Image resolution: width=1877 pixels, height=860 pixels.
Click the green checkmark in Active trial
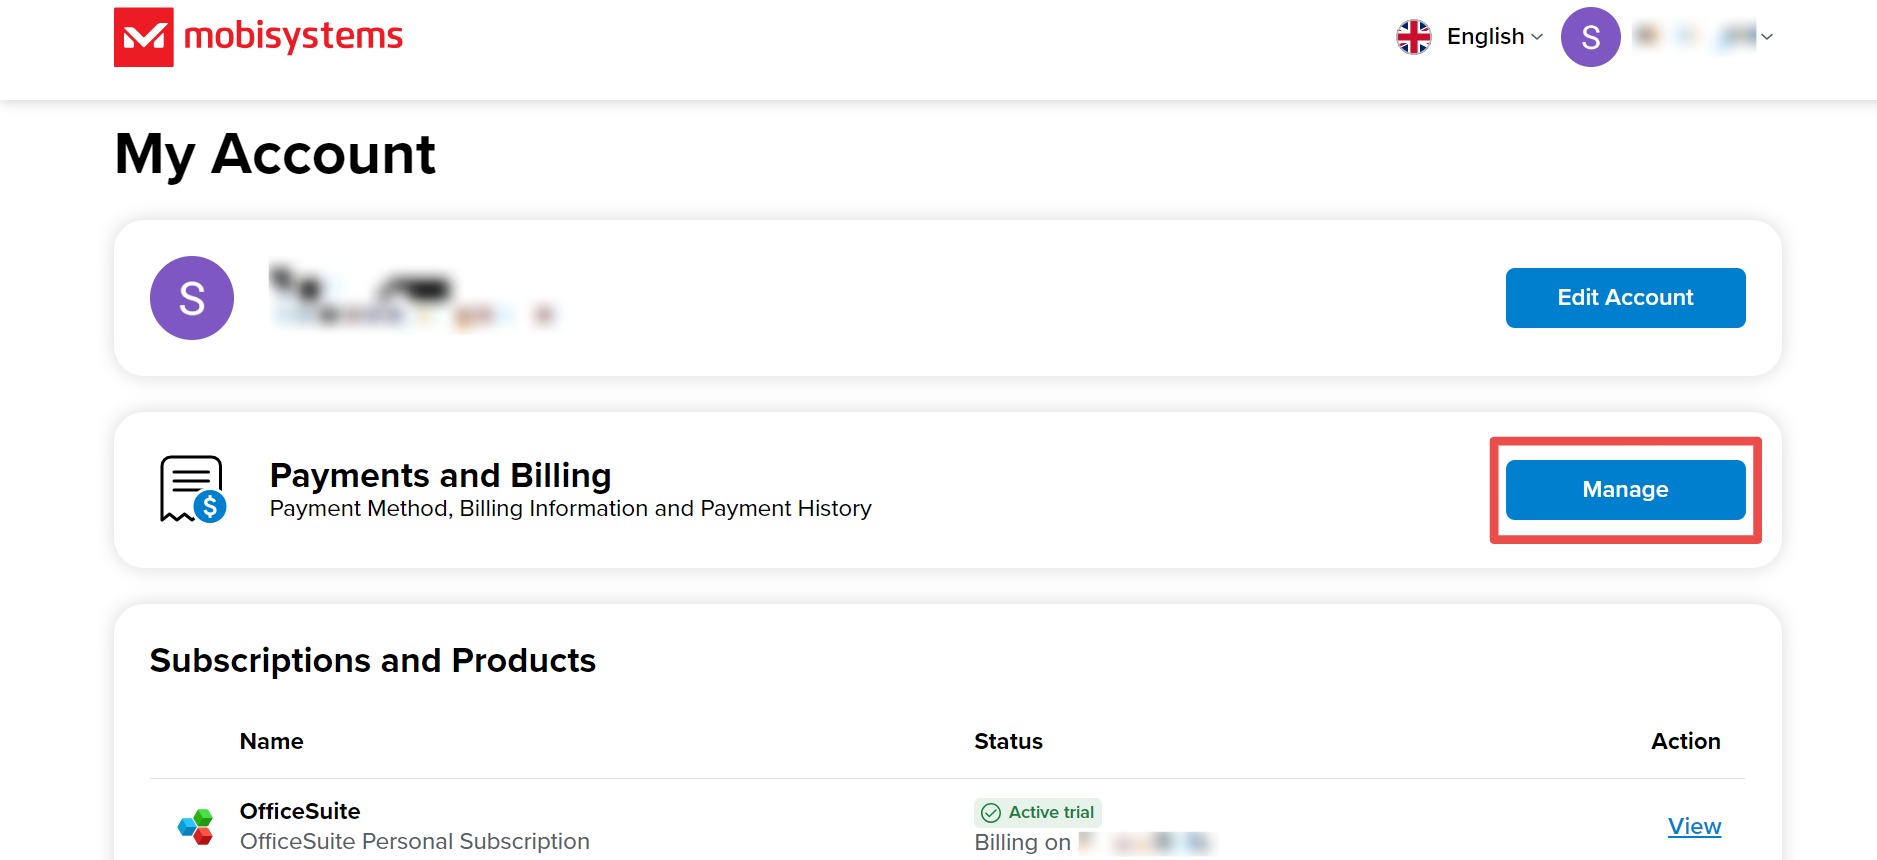pos(991,813)
